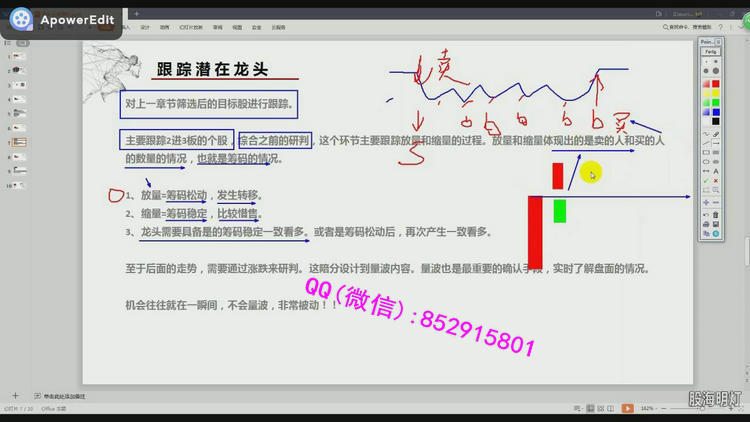Select the rectangle drawing tool
This screenshot has width=750, height=422.
point(705,152)
